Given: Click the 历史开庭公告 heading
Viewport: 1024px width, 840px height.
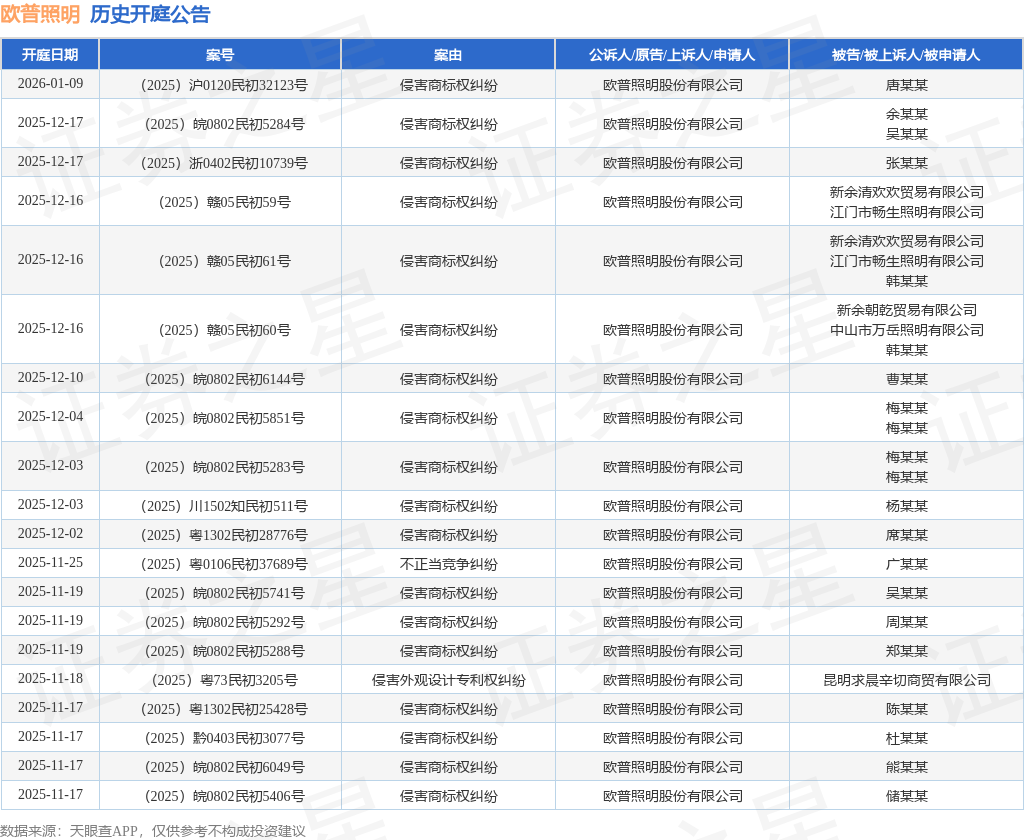Looking at the screenshot, I should 150,14.
